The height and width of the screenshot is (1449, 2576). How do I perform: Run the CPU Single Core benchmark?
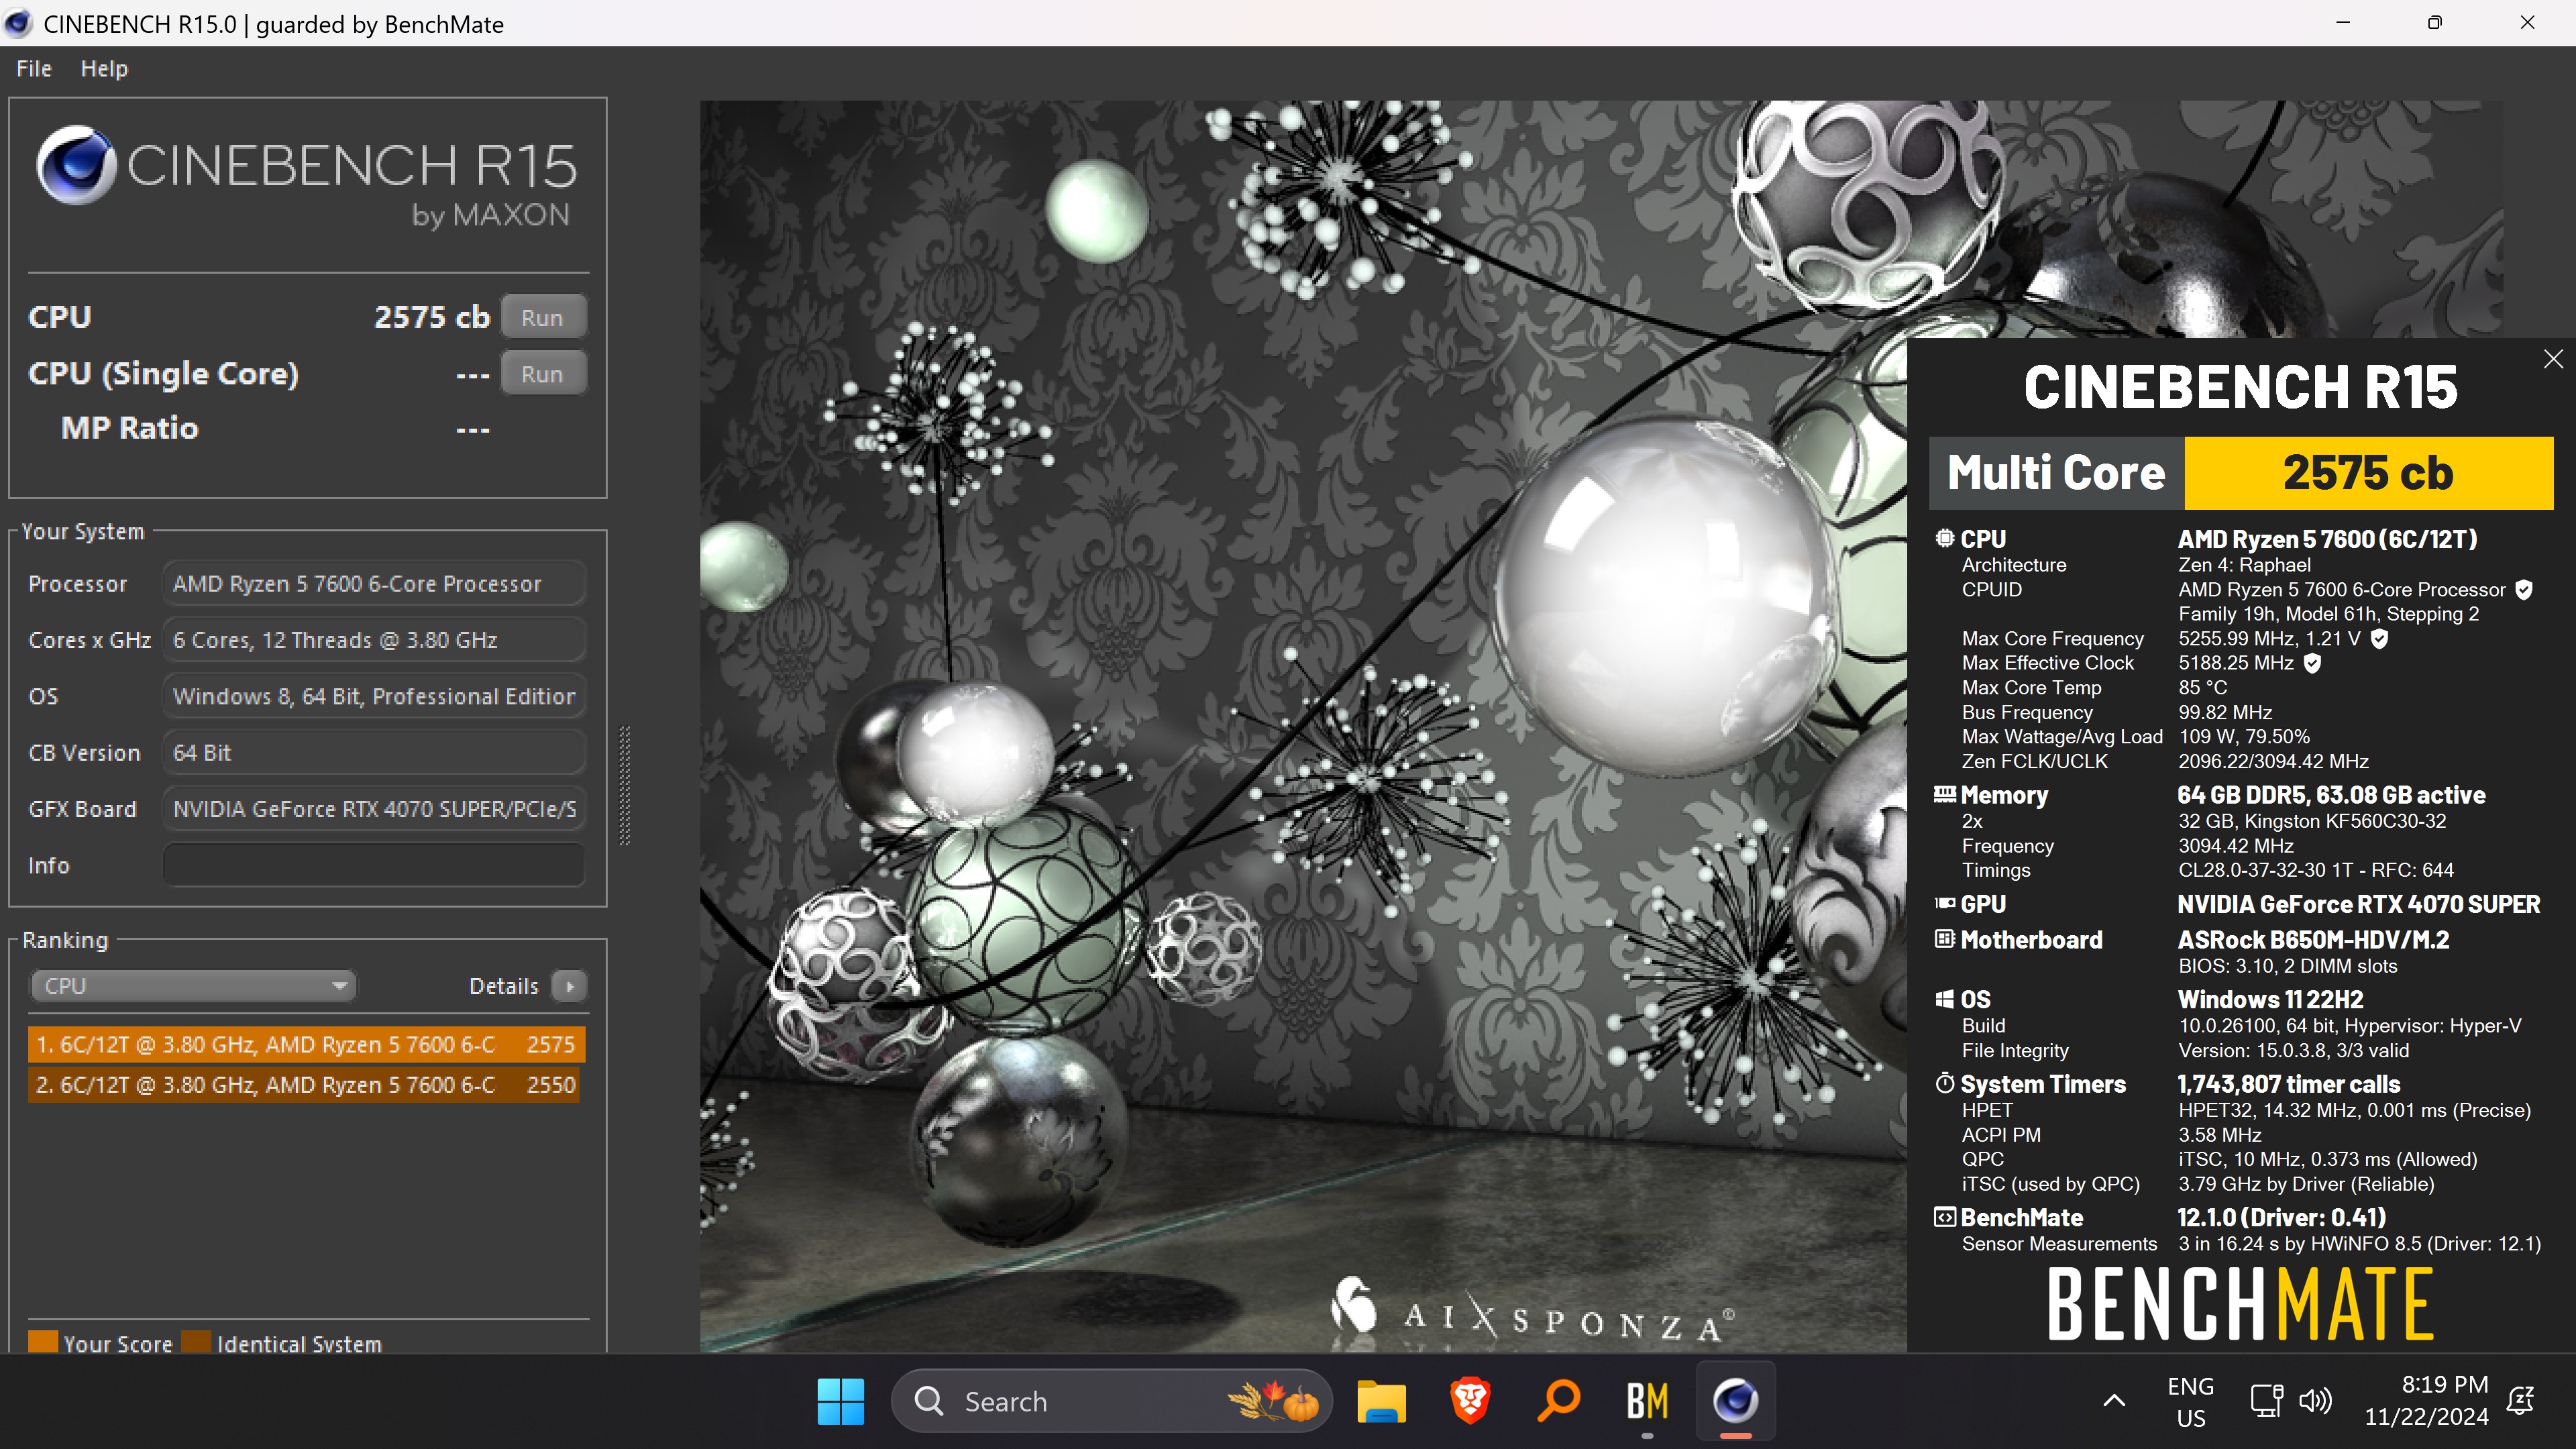[x=543, y=375]
